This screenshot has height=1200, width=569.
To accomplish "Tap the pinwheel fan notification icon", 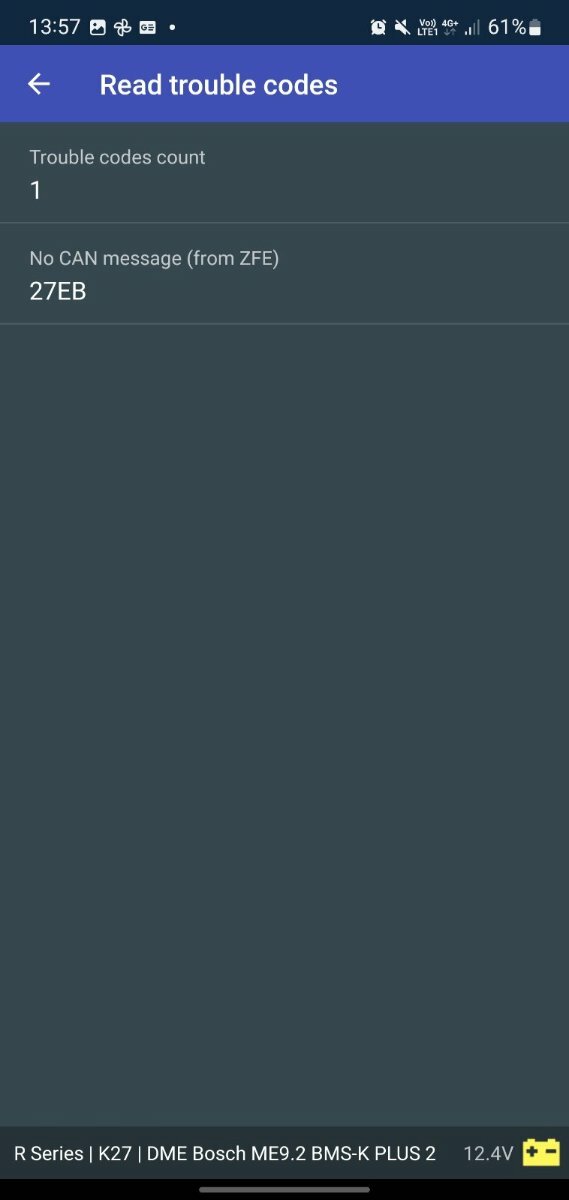I will pos(123,27).
